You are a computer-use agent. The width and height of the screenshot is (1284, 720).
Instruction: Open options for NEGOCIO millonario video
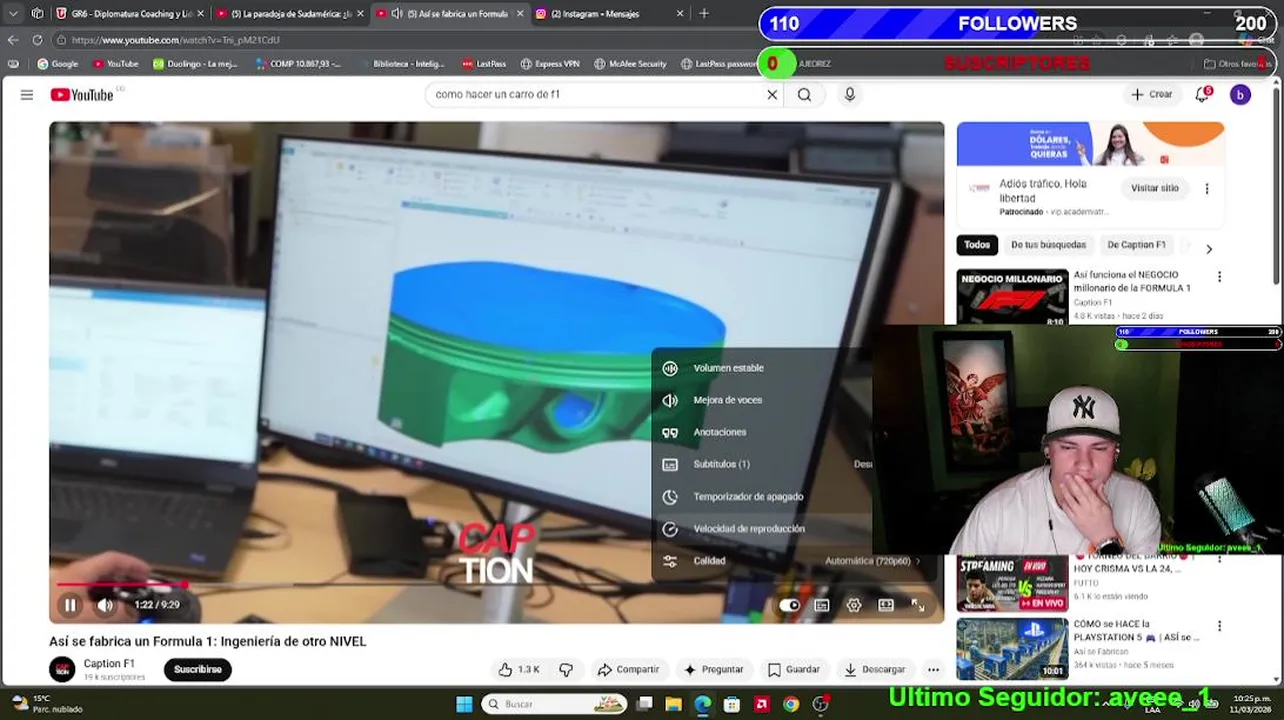pos(1219,276)
